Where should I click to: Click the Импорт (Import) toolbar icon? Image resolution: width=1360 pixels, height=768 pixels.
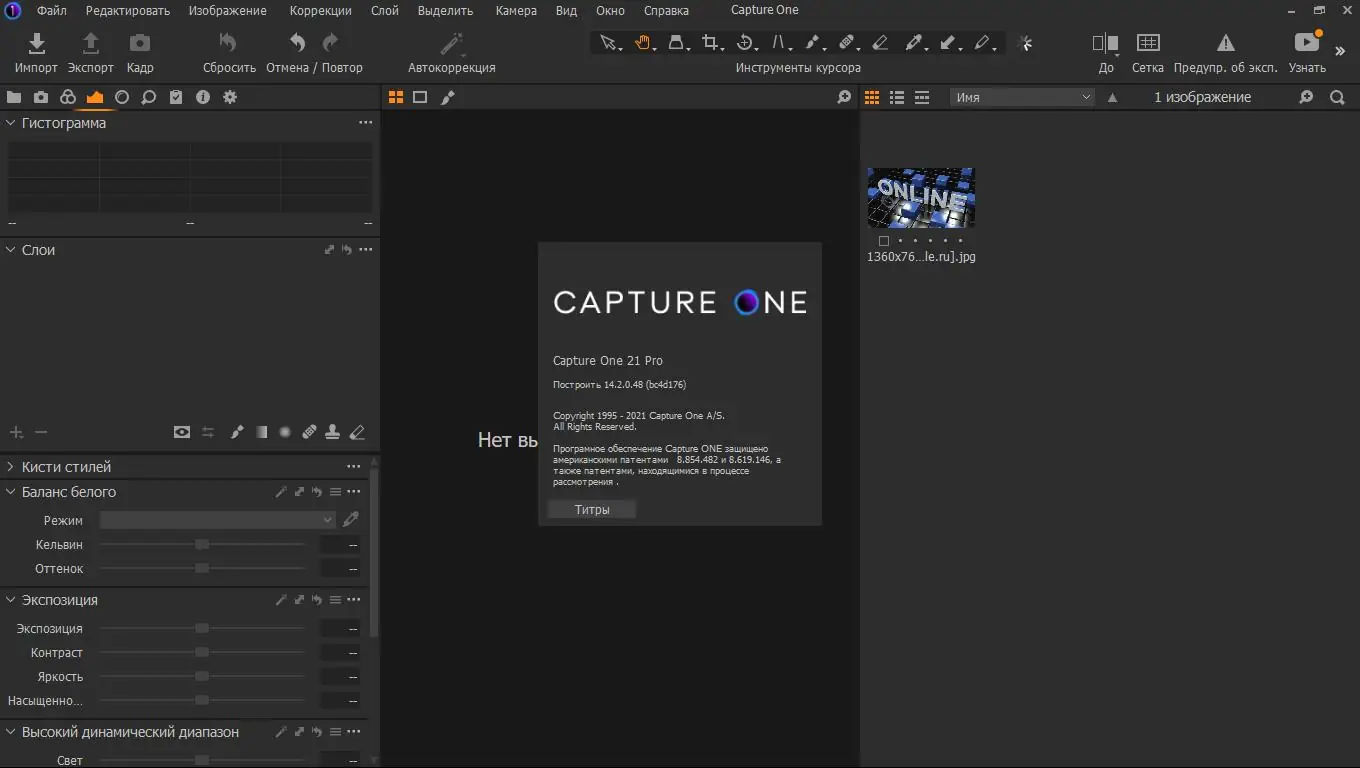click(36, 43)
